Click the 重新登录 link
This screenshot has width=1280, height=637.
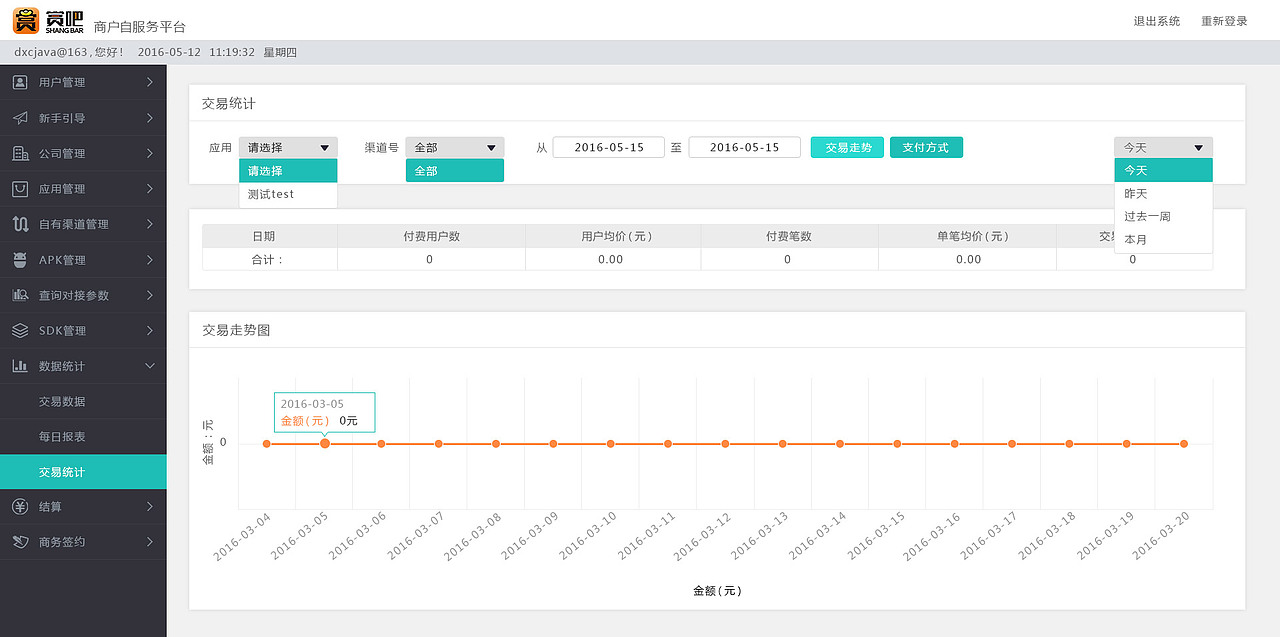pyautogui.click(x=1224, y=21)
